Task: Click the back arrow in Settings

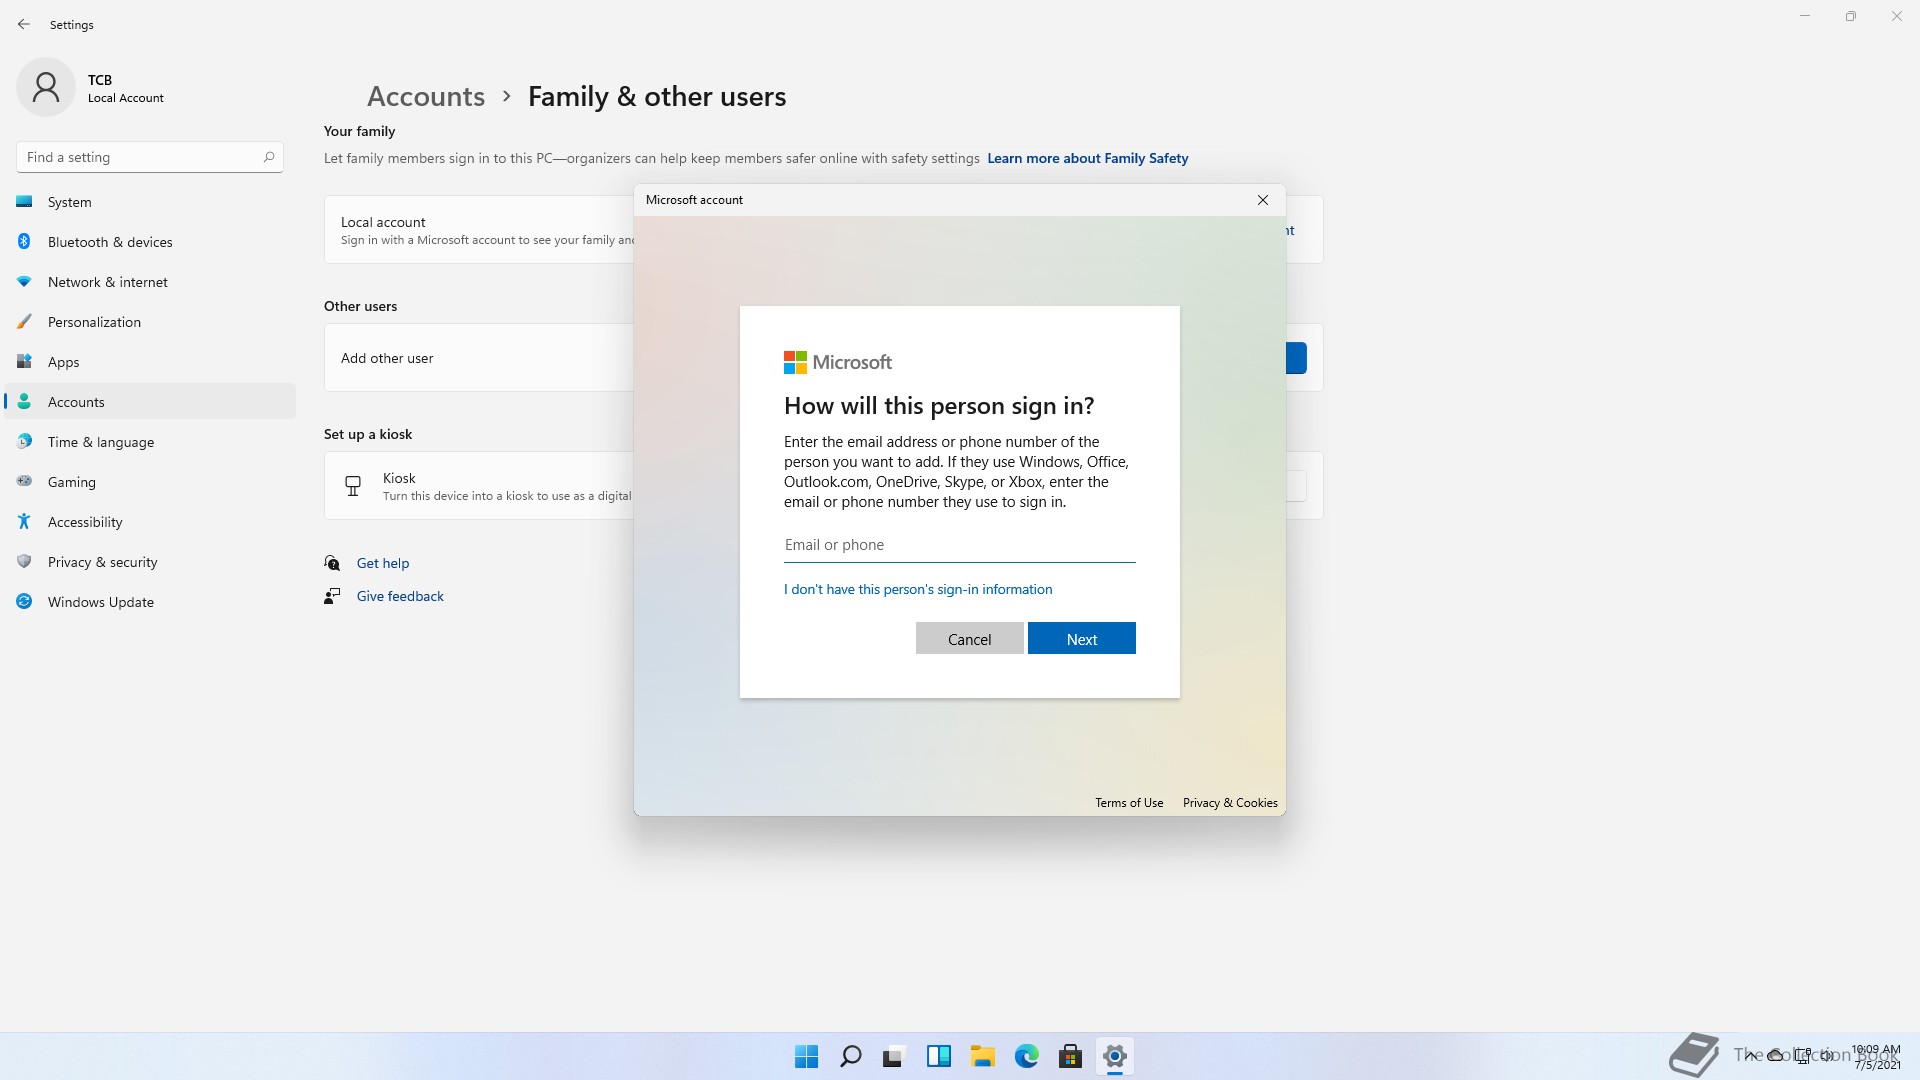Action: [24, 24]
